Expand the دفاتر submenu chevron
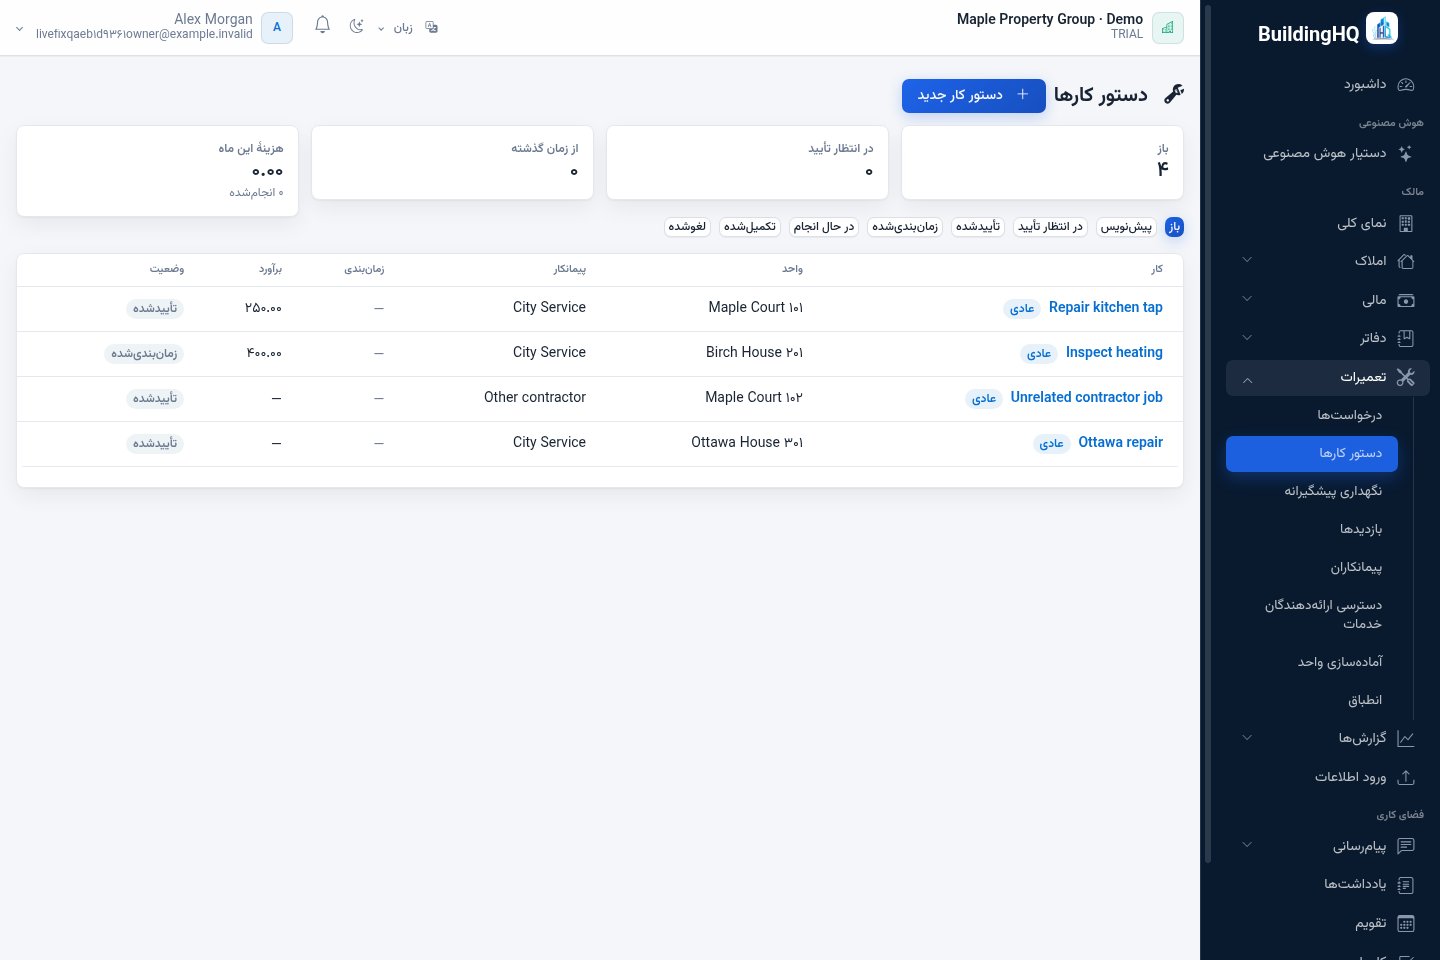This screenshot has width=1440, height=960. coord(1247,337)
